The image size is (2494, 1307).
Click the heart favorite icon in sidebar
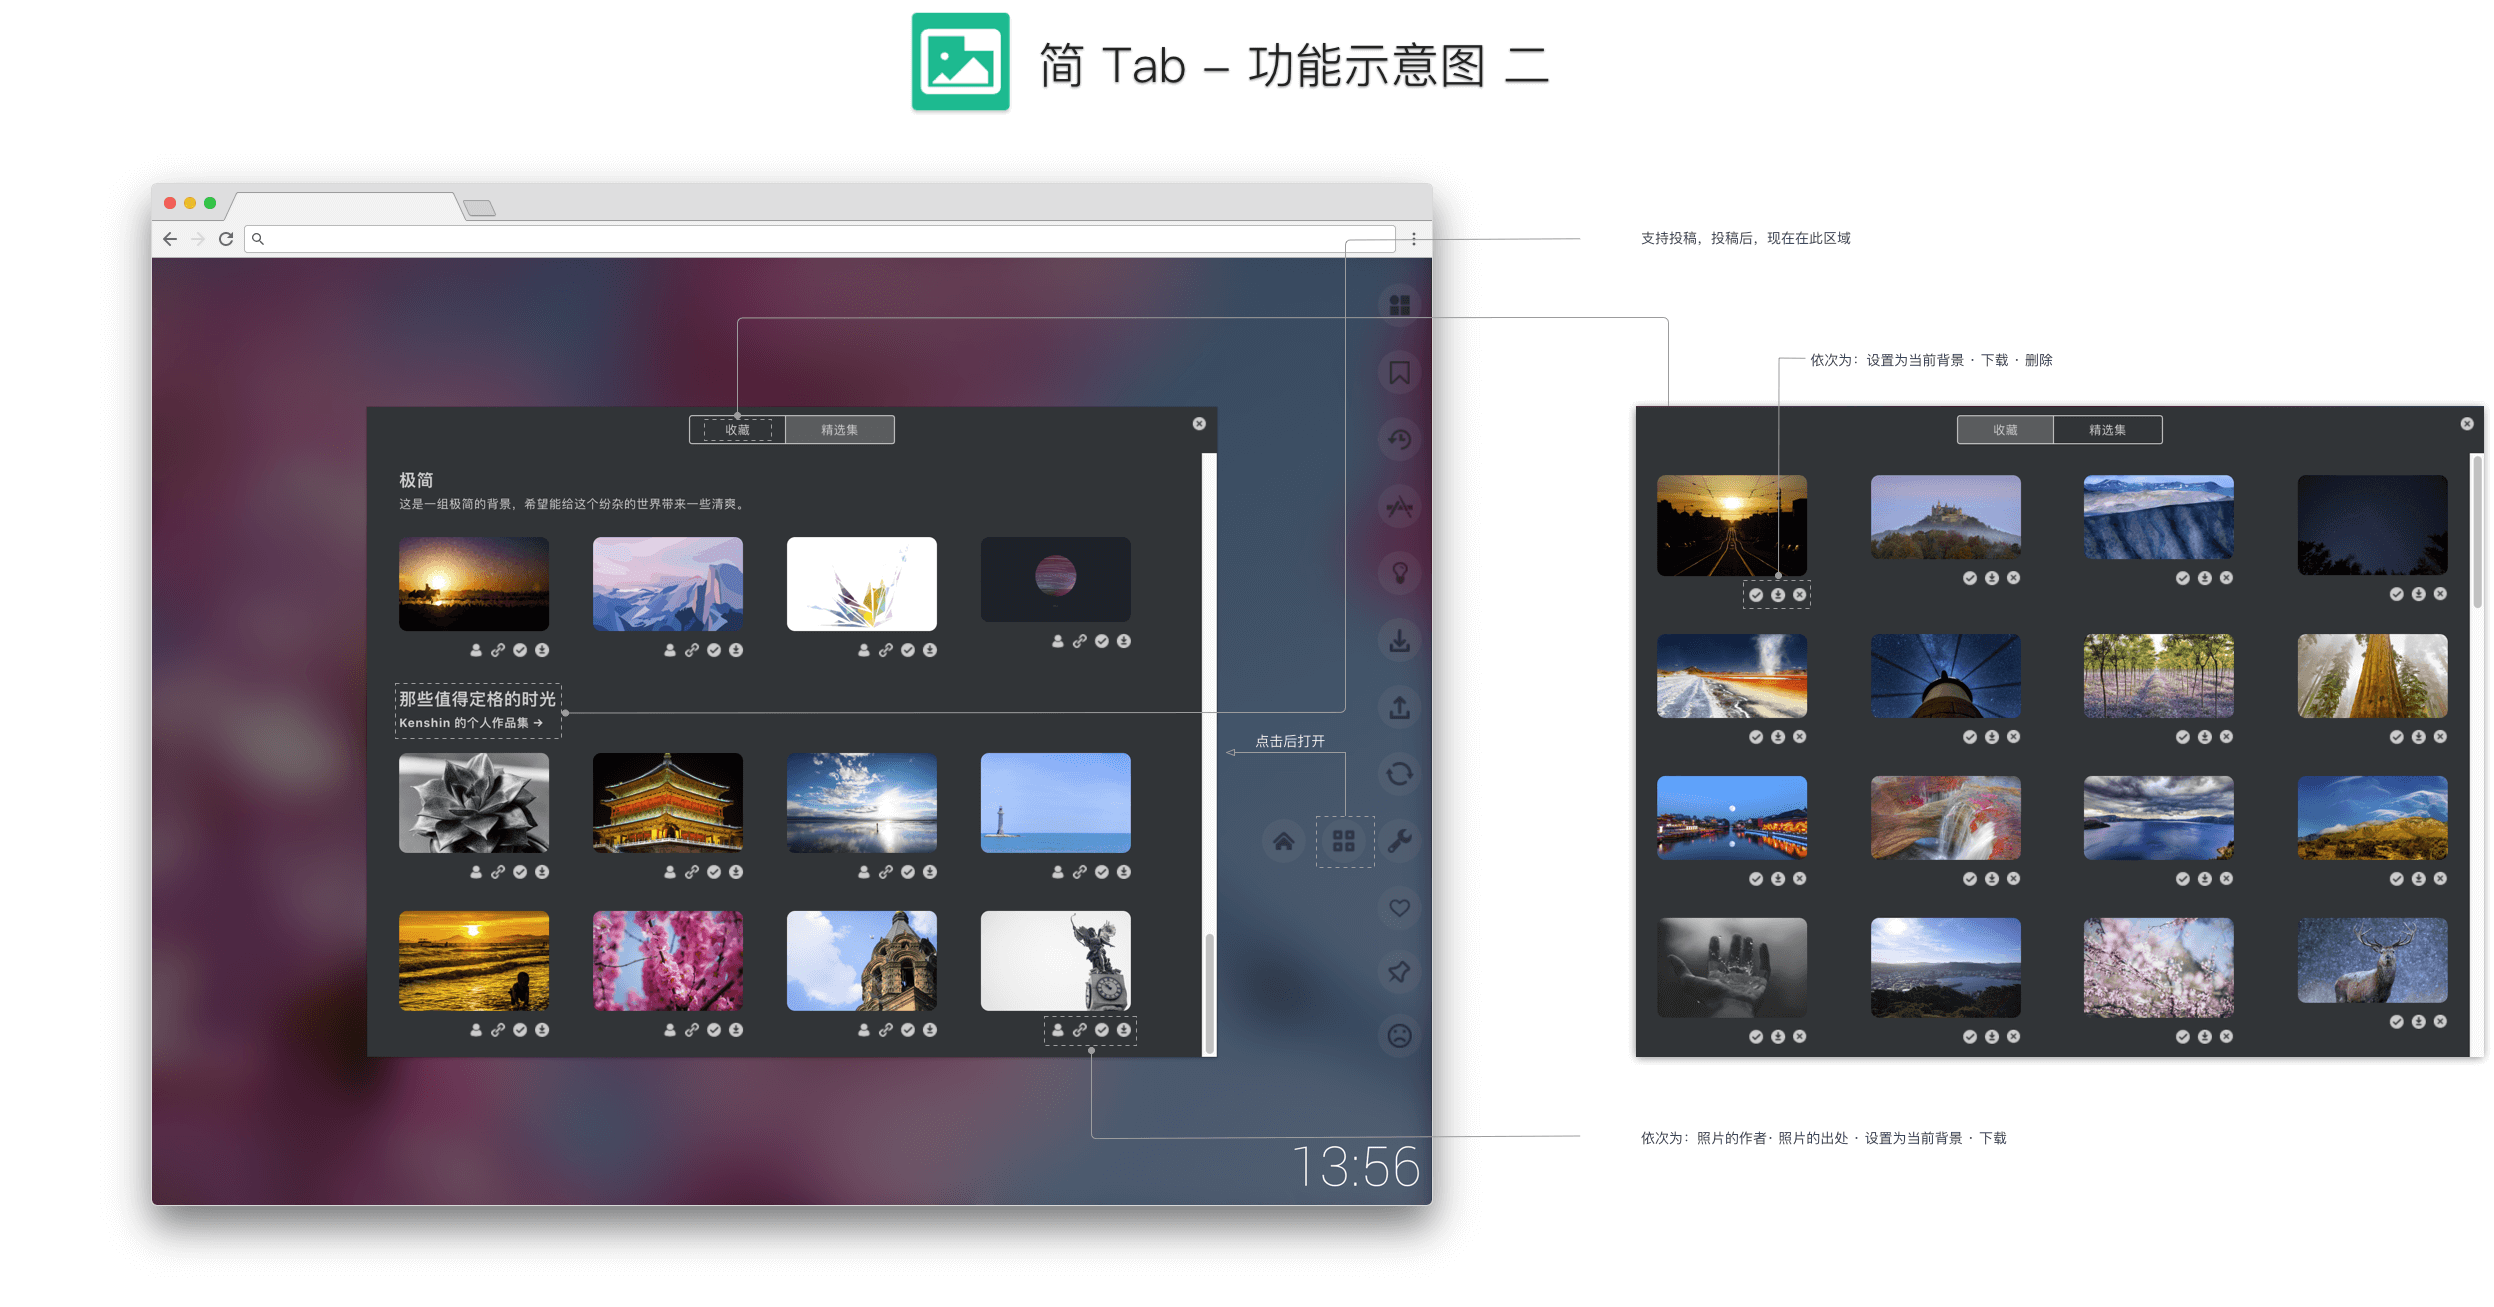pyautogui.click(x=1399, y=908)
